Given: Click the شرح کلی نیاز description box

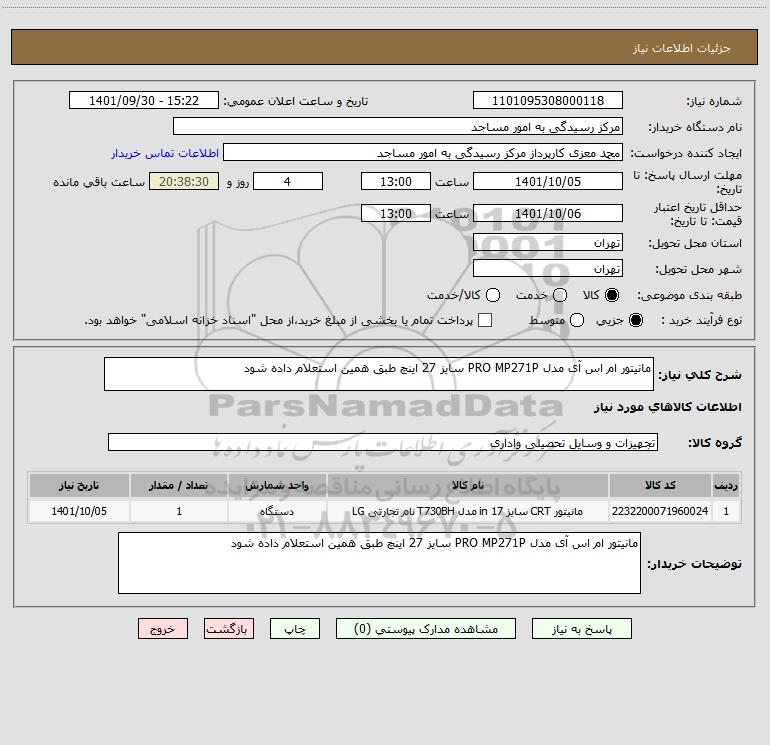Looking at the screenshot, I should tap(379, 374).
